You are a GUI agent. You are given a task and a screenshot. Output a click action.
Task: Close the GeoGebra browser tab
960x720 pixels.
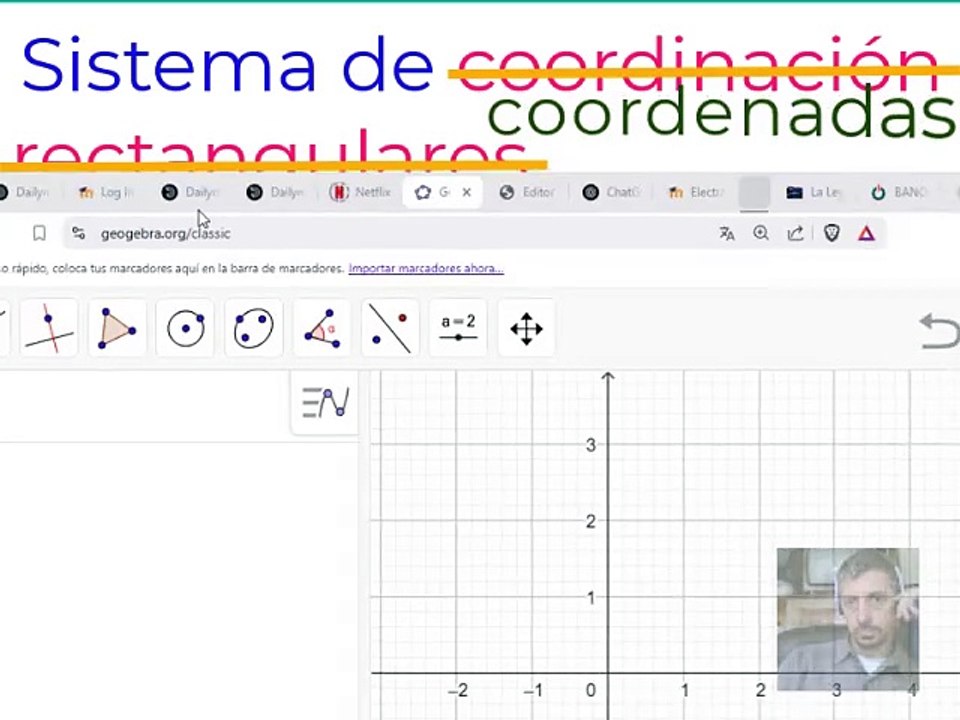(467, 192)
